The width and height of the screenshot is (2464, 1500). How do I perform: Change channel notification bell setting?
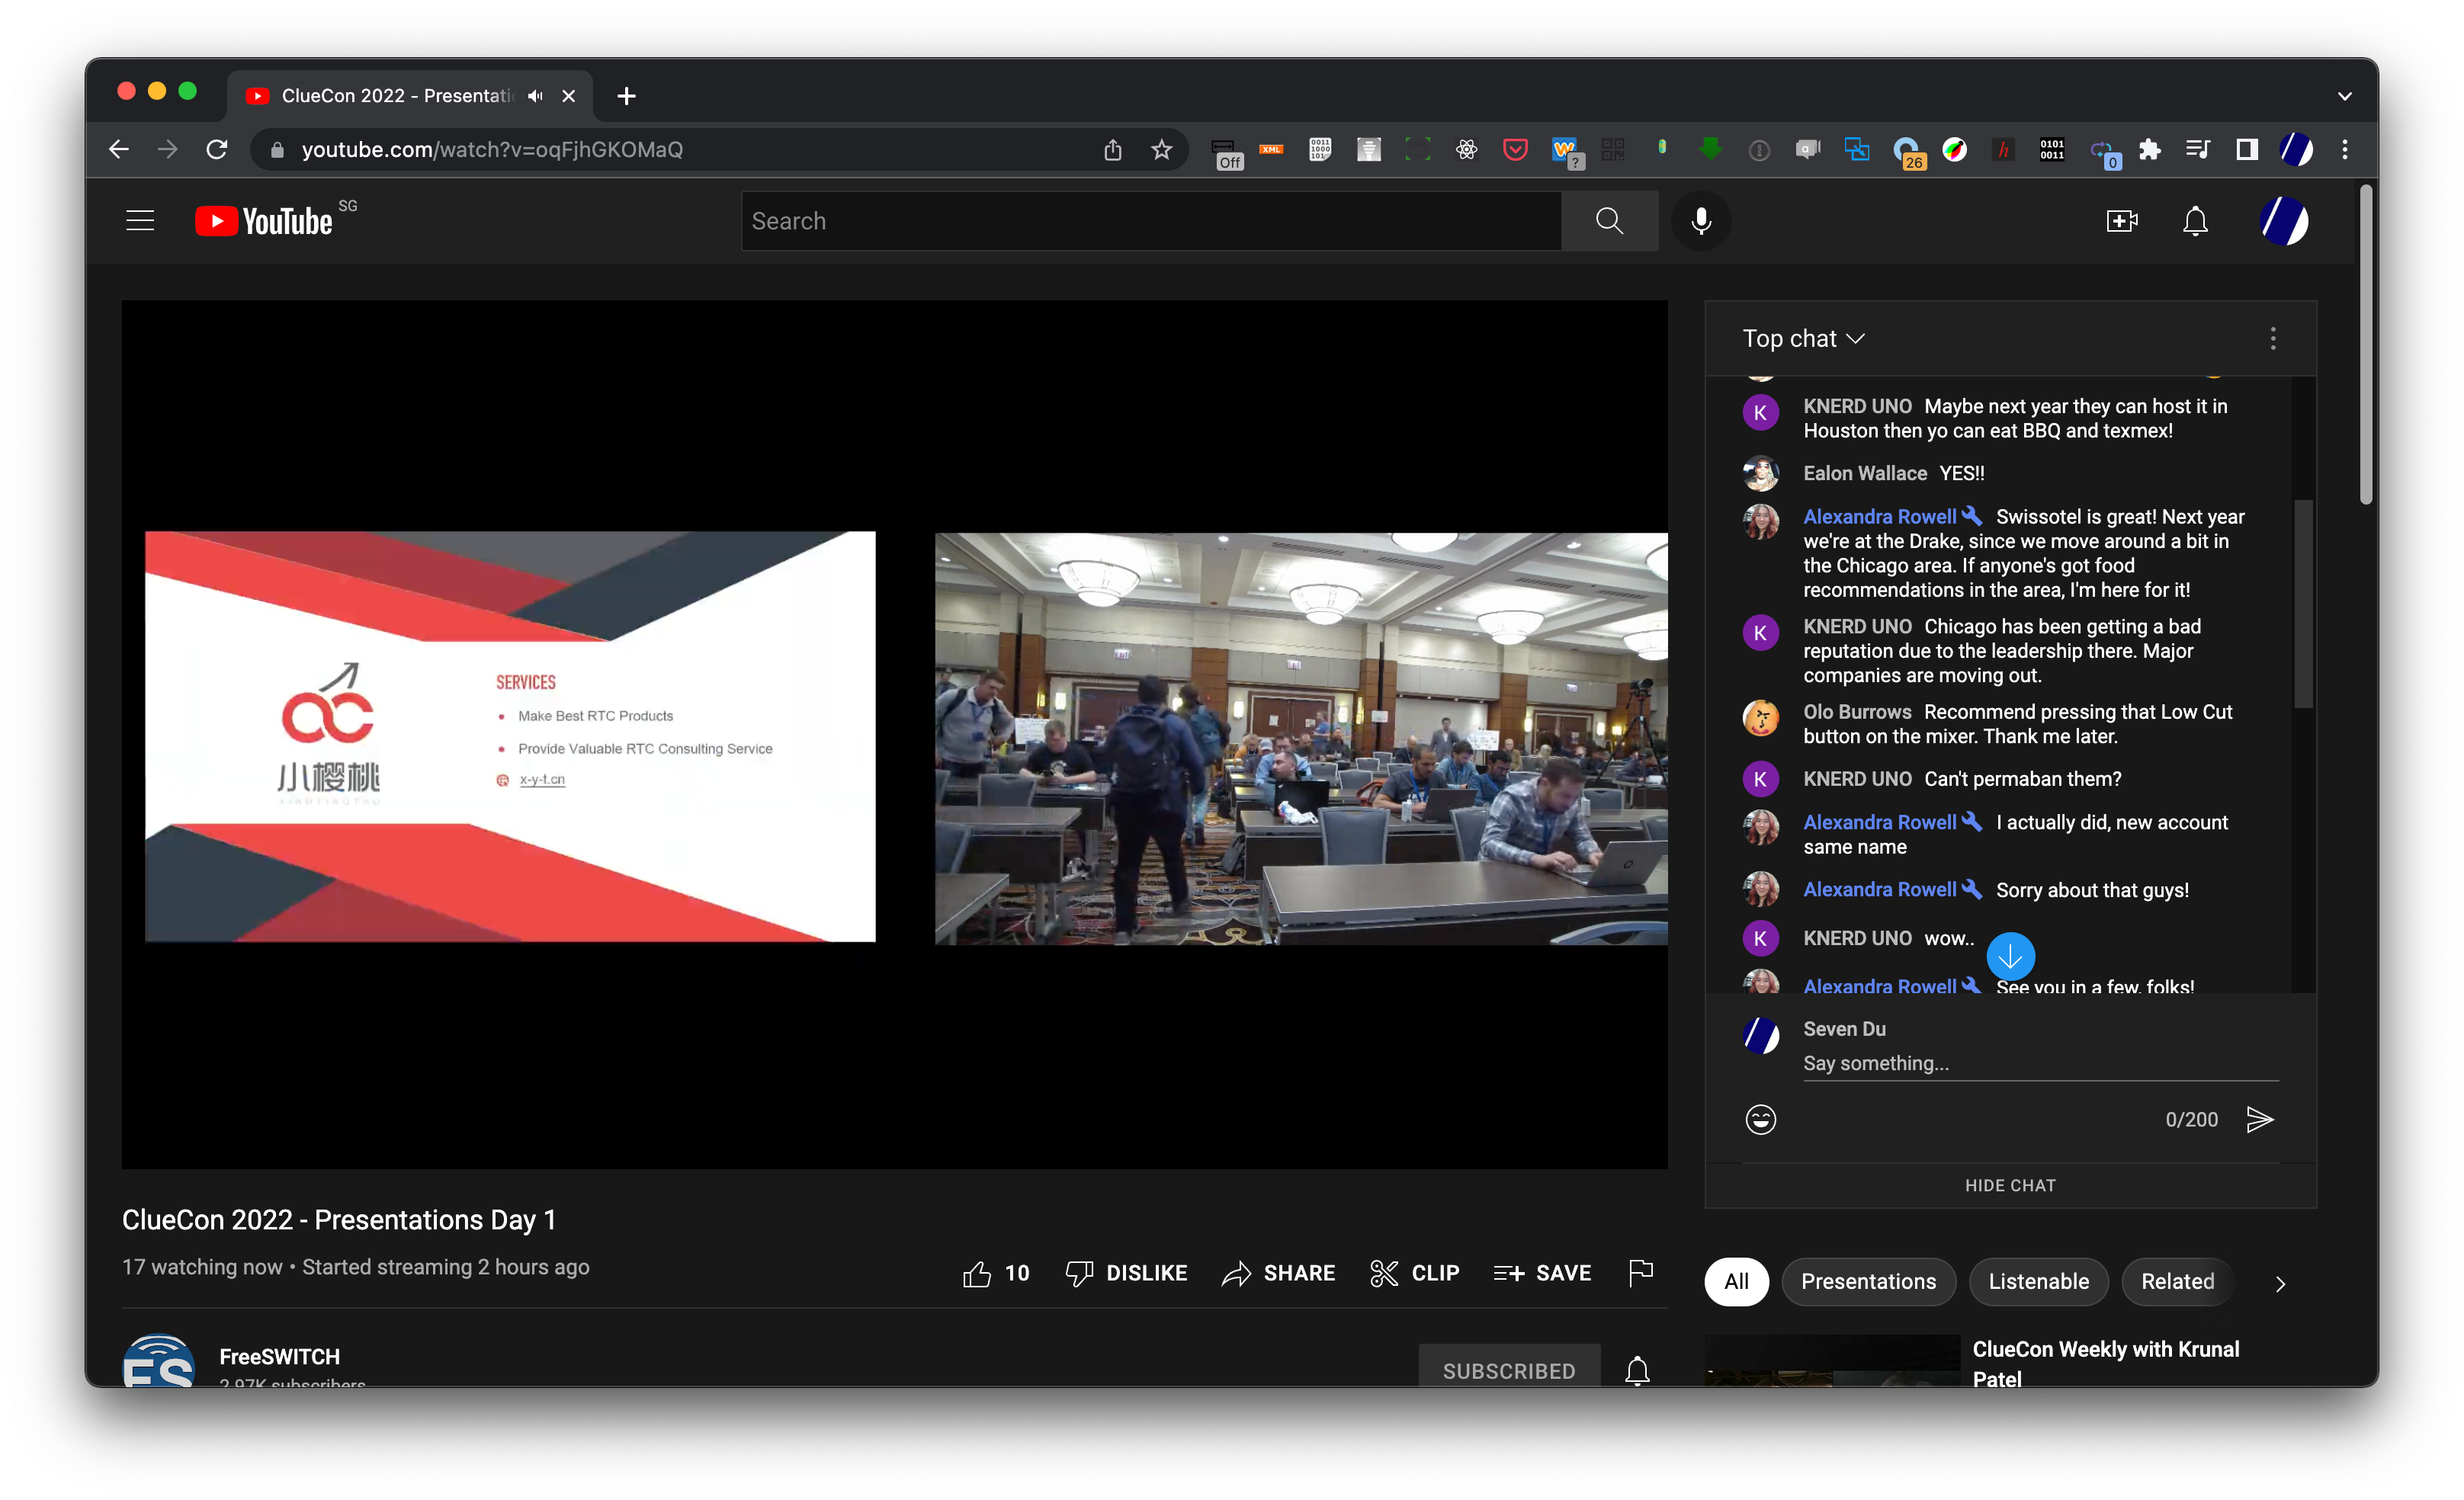(1637, 1370)
